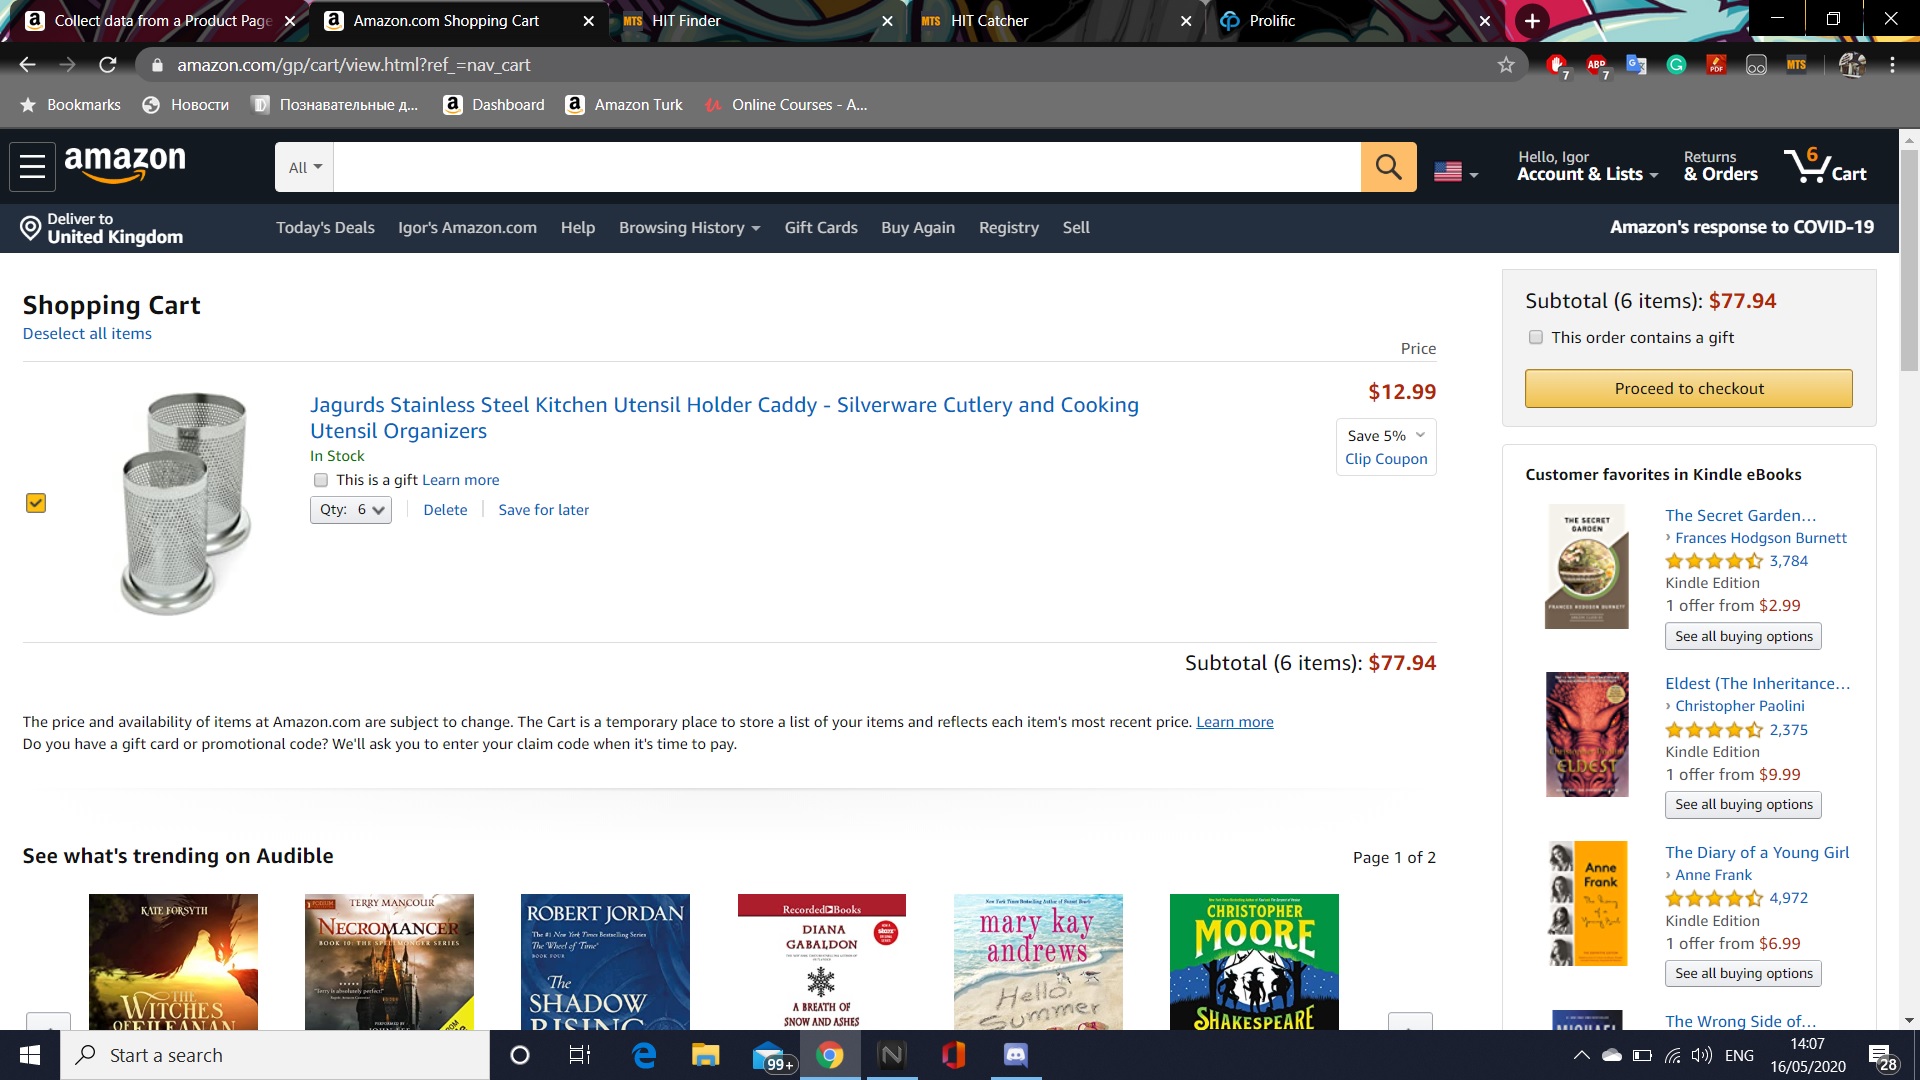1920x1080 pixels.
Task: Click the page's vertical scrollbar thumb
Action: tap(1909, 260)
